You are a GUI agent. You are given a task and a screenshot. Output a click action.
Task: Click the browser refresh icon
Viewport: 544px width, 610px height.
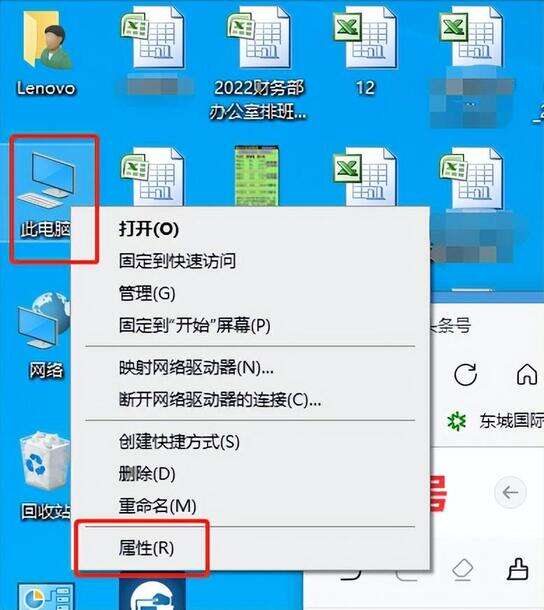[x=465, y=375]
